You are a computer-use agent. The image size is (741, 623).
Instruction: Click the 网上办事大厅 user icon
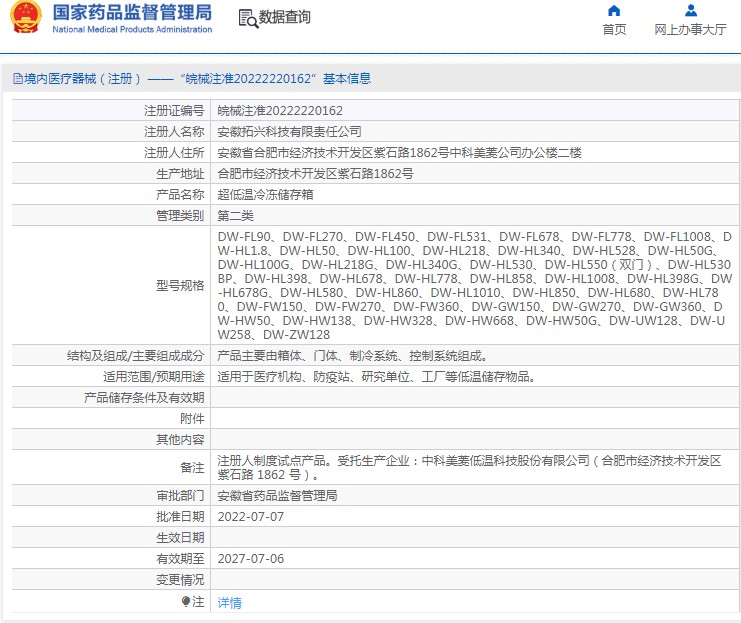click(x=690, y=10)
